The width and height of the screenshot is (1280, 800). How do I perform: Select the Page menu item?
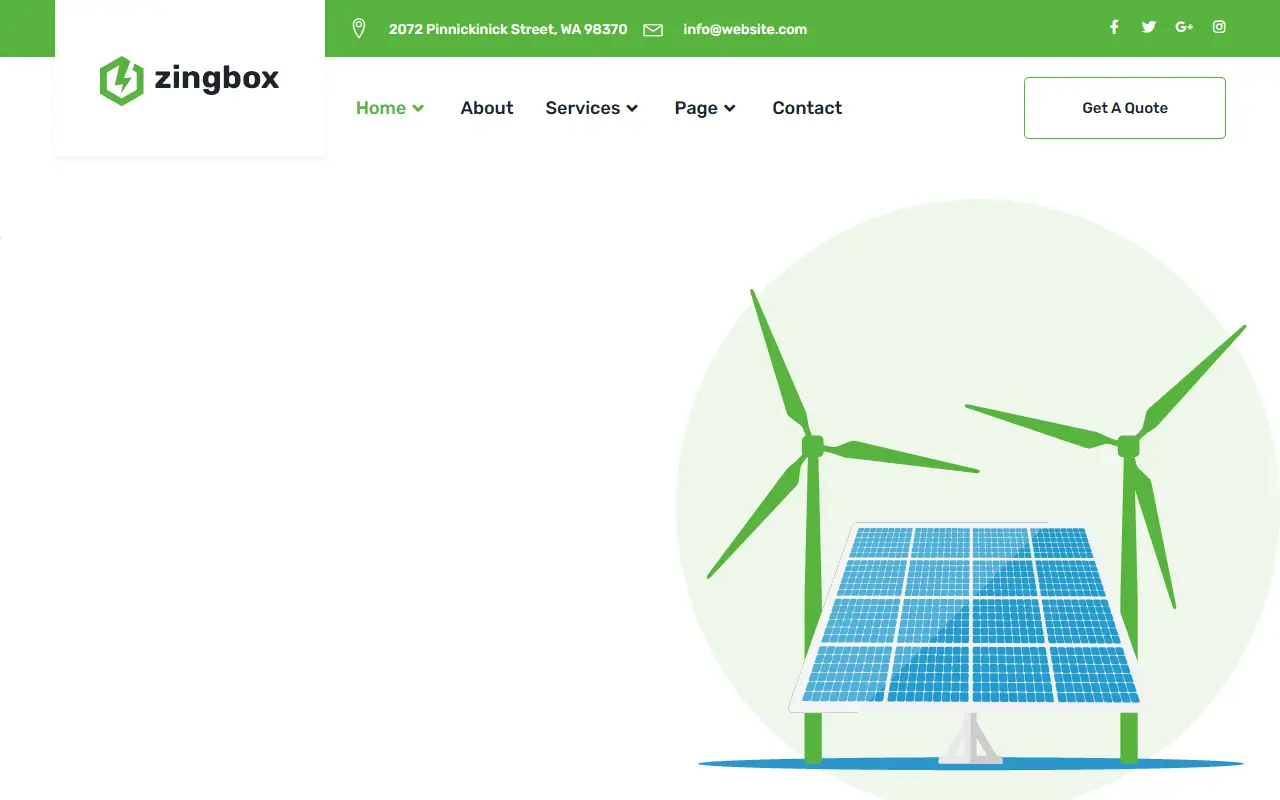click(x=696, y=108)
